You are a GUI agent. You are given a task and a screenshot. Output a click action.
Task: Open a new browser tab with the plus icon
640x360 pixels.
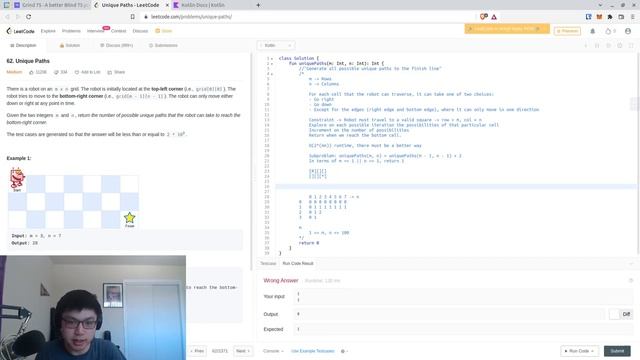pos(258,5)
